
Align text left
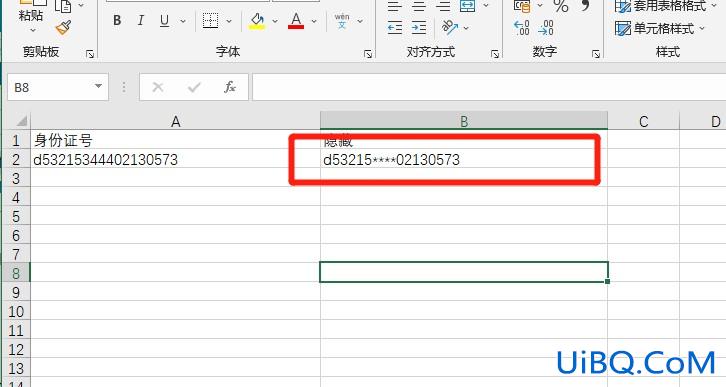pyautogui.click(x=394, y=6)
